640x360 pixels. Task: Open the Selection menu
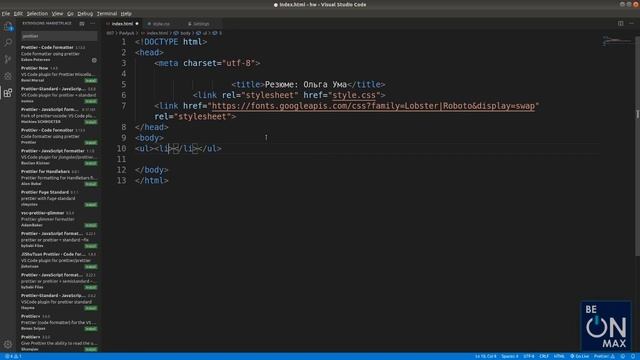37,13
